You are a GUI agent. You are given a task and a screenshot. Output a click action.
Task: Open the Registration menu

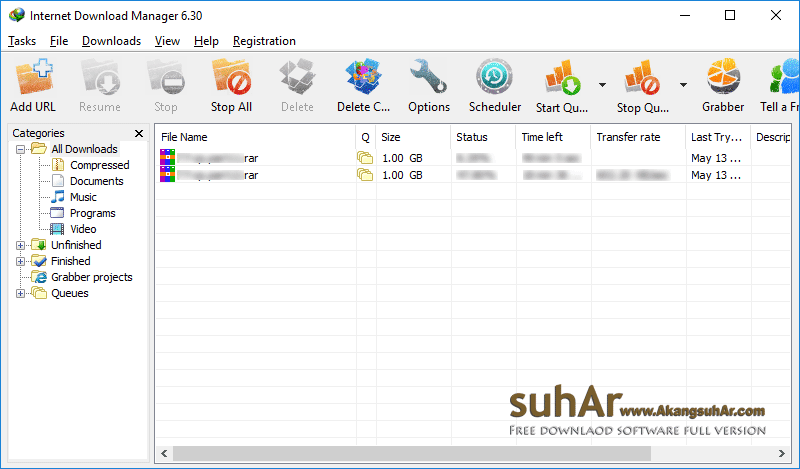coord(264,41)
